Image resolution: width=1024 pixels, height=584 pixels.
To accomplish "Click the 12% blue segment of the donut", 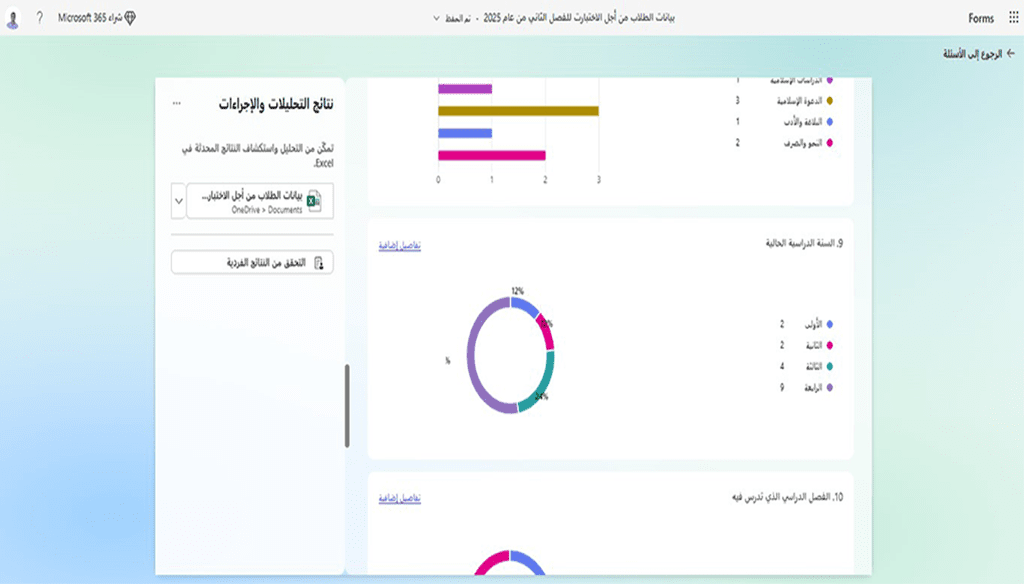I will [x=524, y=306].
